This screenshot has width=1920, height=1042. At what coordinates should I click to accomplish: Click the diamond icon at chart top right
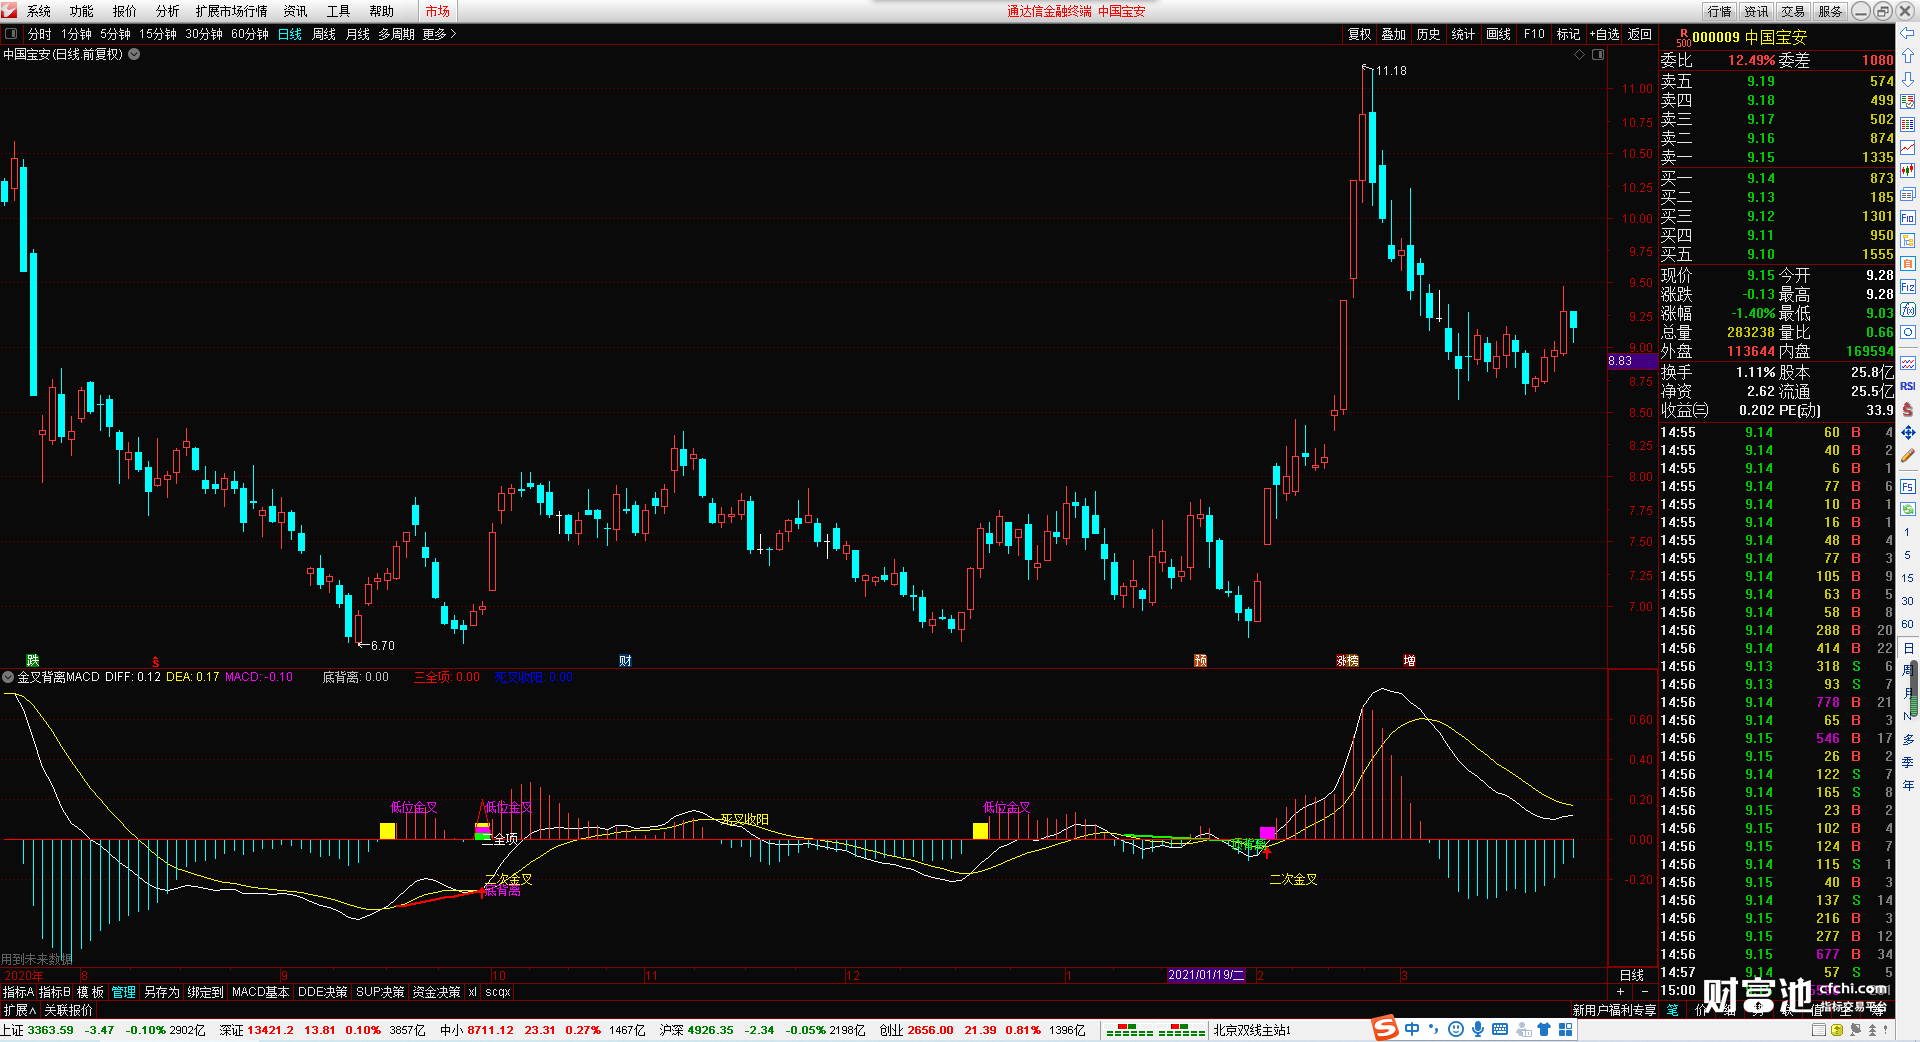(x=1580, y=55)
